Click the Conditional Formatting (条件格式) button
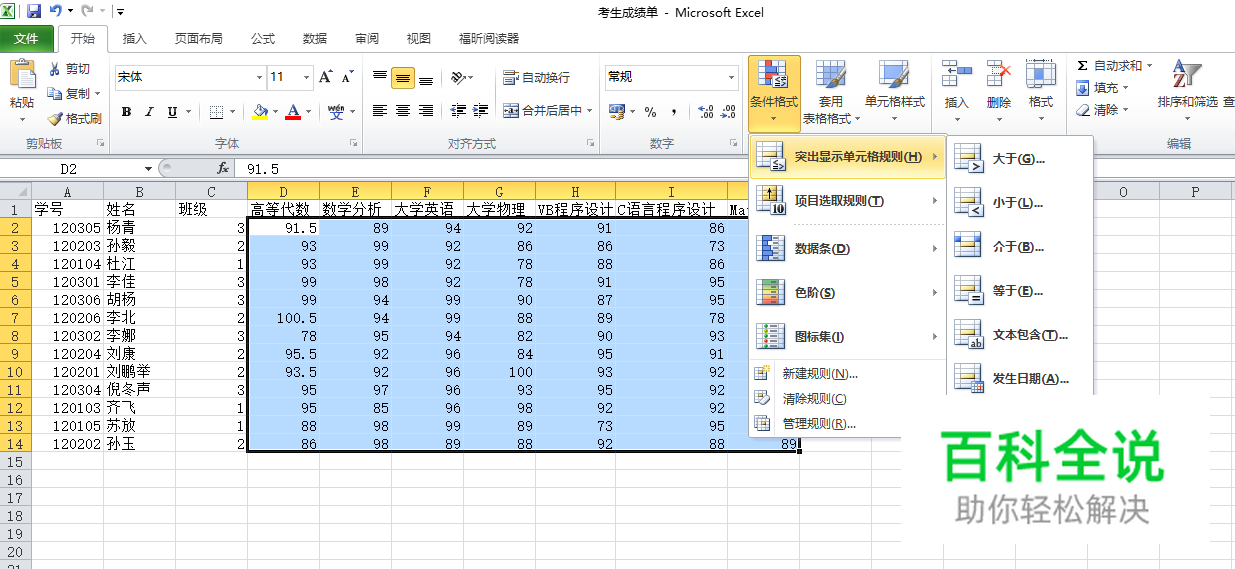Viewport: 1235px width, 569px height. (774, 93)
